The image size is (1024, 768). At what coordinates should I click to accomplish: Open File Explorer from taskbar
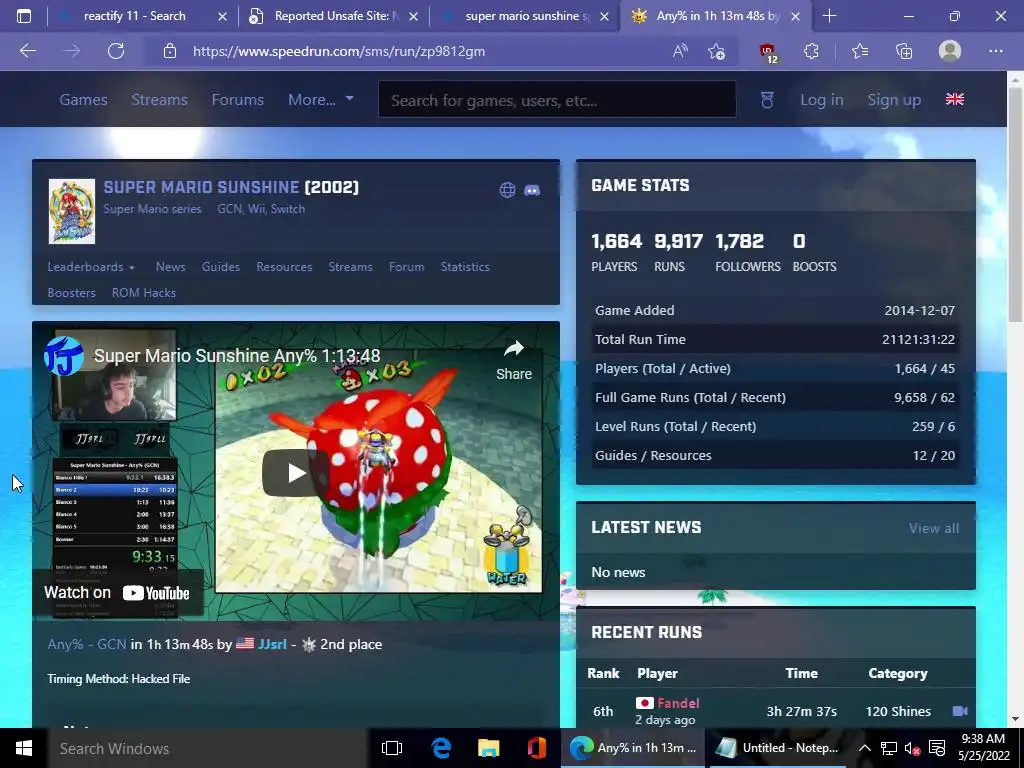(x=488, y=748)
